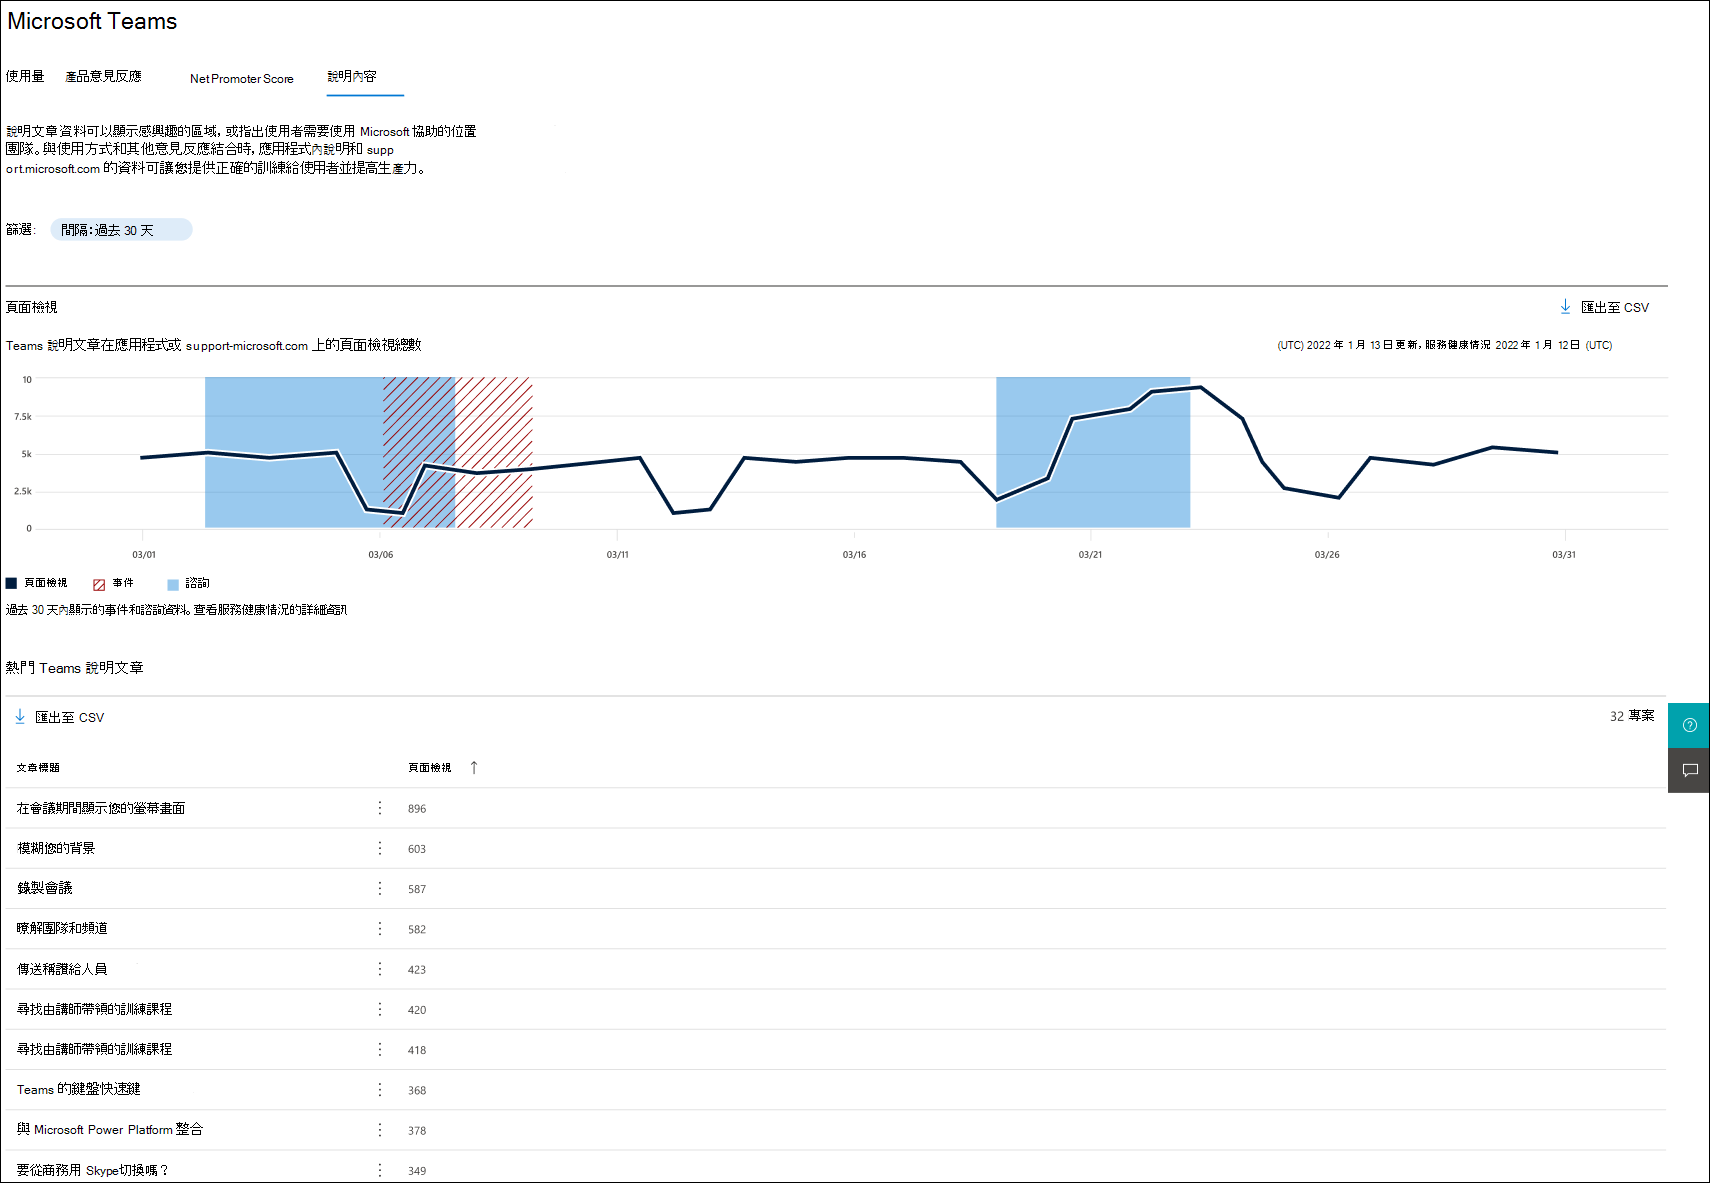
Task: Open more options for 模糊您的背景
Action: (380, 848)
